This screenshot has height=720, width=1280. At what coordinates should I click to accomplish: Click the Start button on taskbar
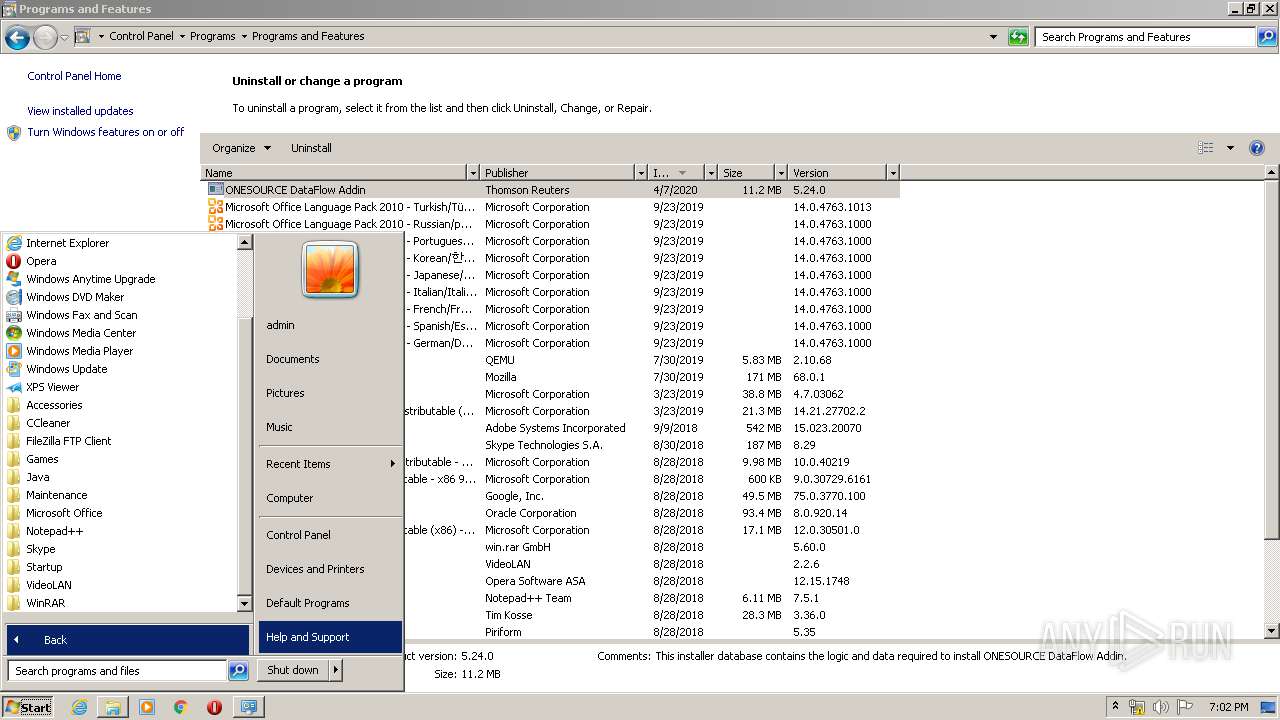[x=29, y=707]
